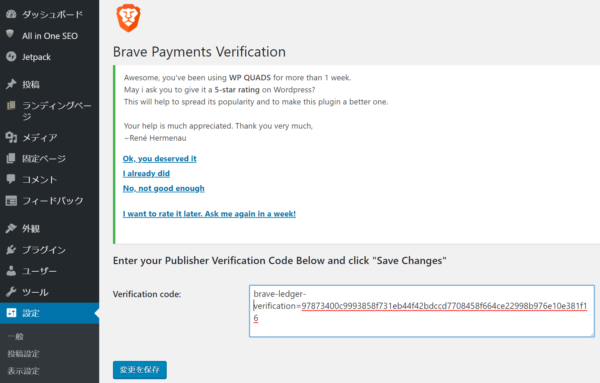Open the writing settings submenu entry
This screenshot has width=600, height=383.
click(23, 354)
